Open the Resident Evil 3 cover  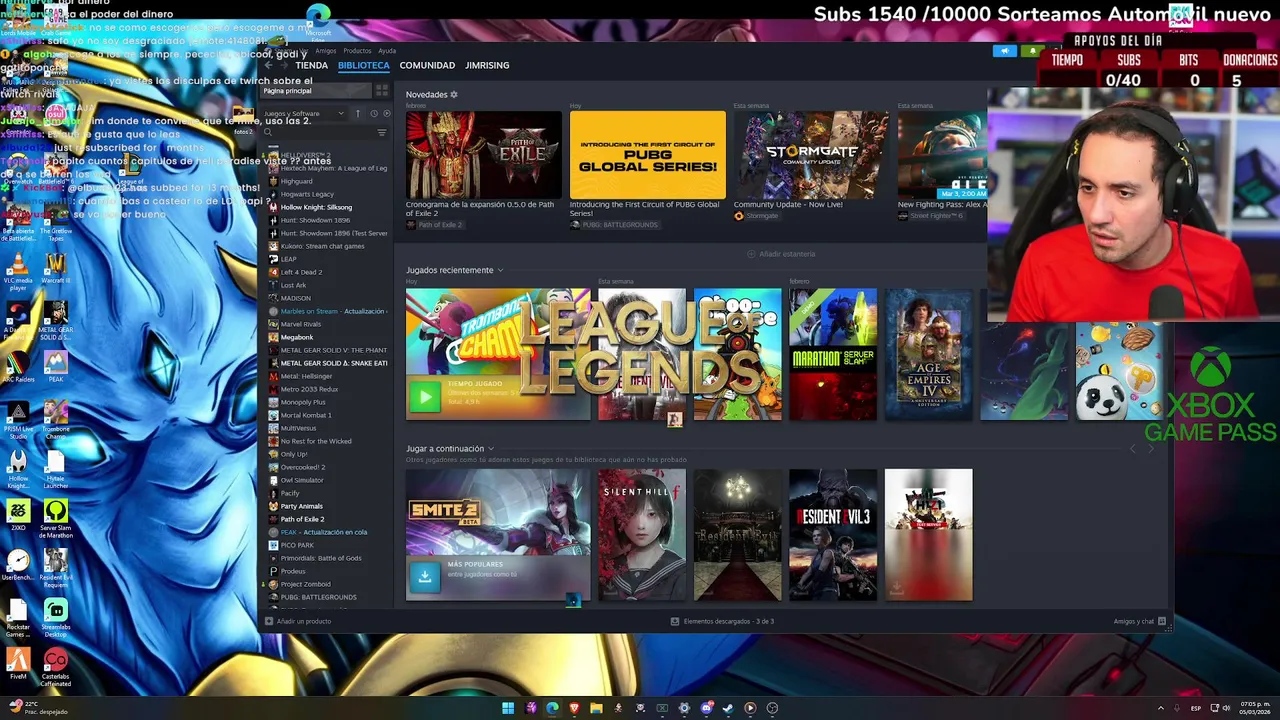pyautogui.click(x=833, y=535)
